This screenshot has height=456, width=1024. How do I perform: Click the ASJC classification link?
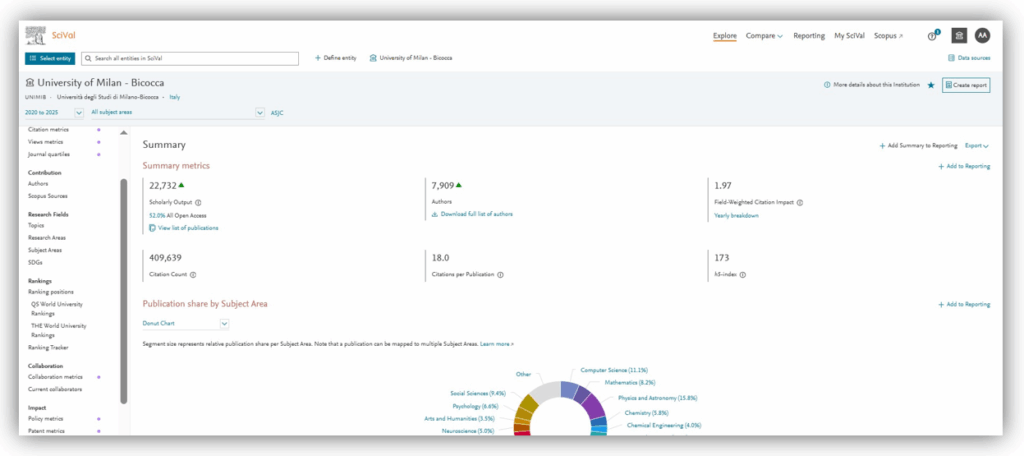coord(277,113)
